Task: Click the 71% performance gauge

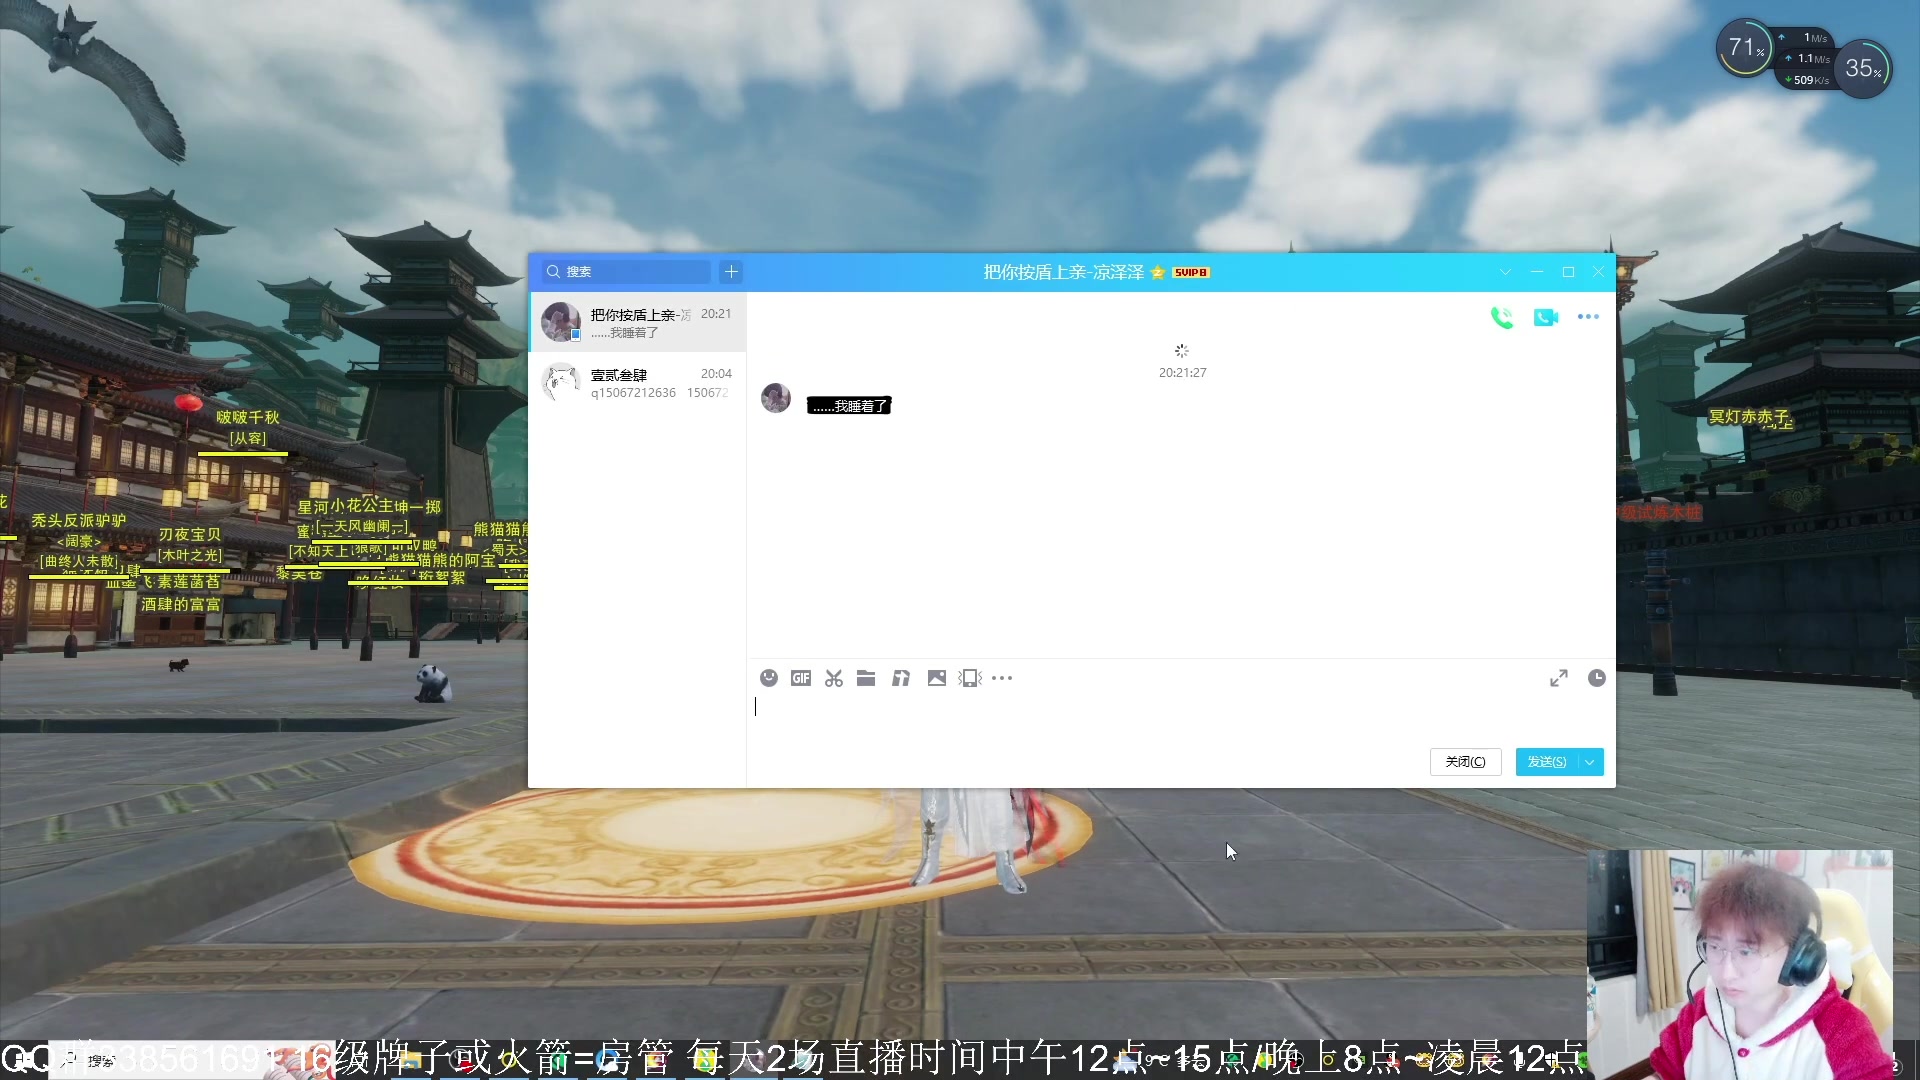Action: tap(1745, 47)
